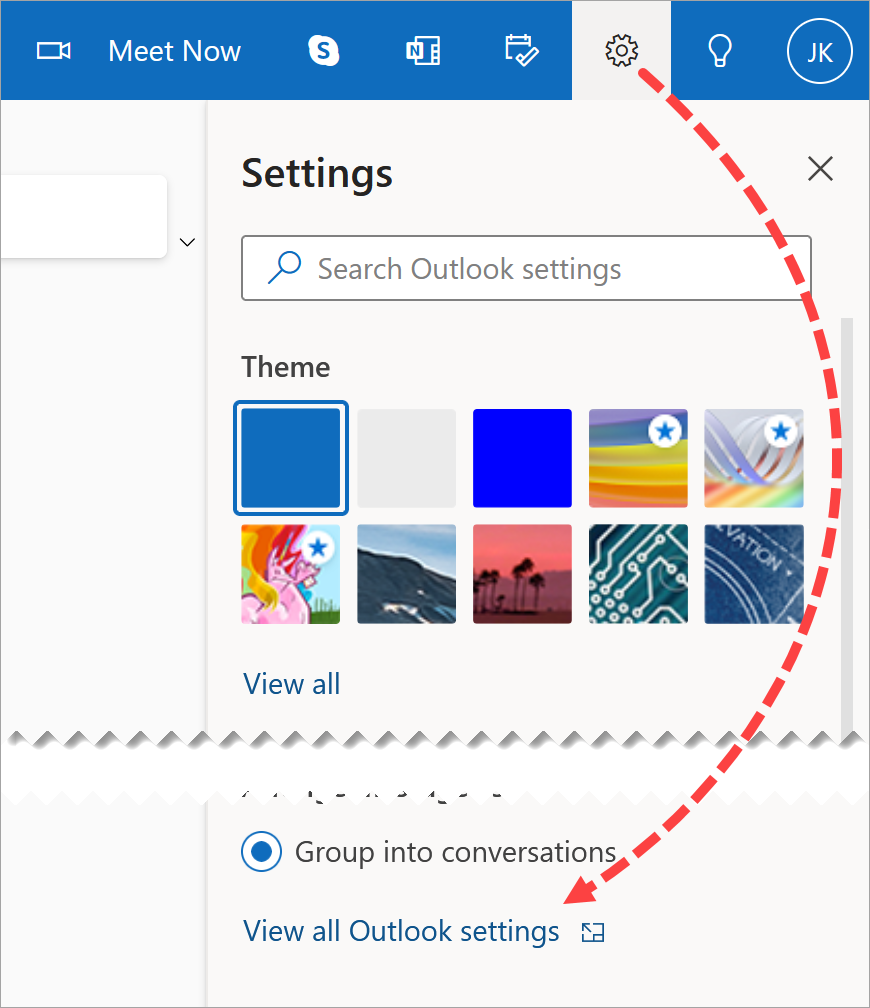Click View all themes link

tap(291, 684)
